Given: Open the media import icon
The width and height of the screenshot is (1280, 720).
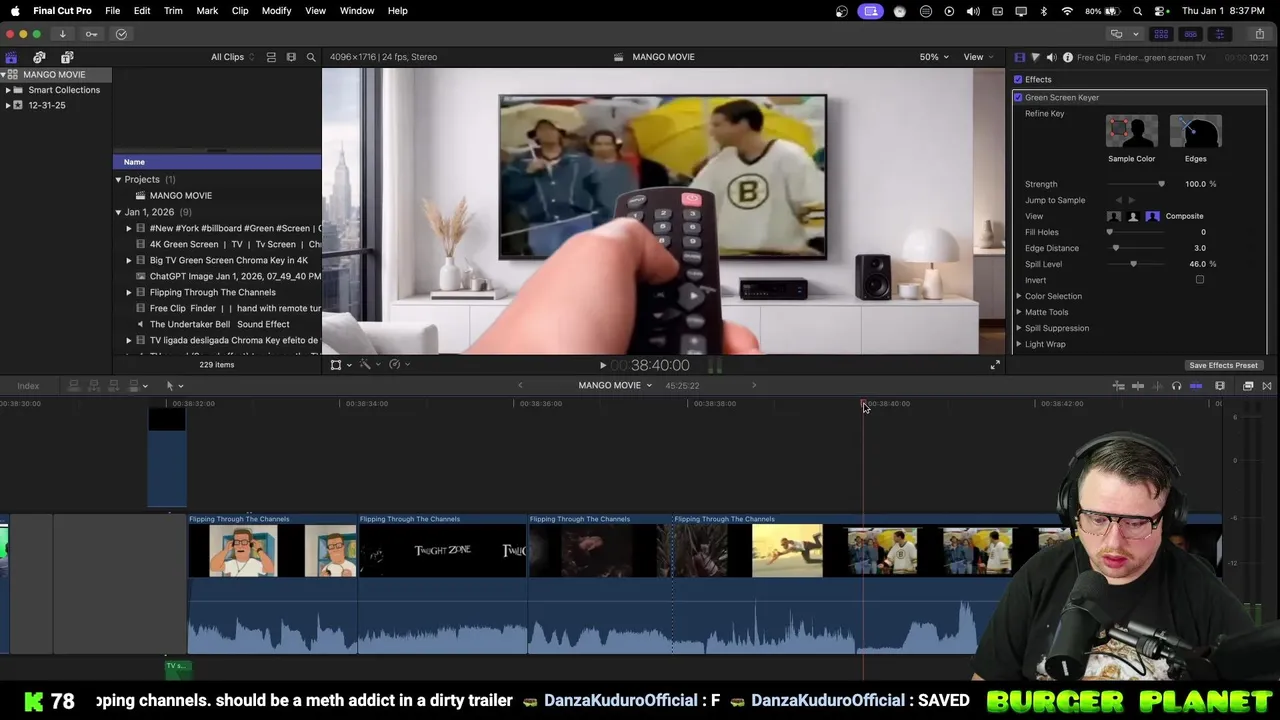Looking at the screenshot, I should click(x=62, y=34).
